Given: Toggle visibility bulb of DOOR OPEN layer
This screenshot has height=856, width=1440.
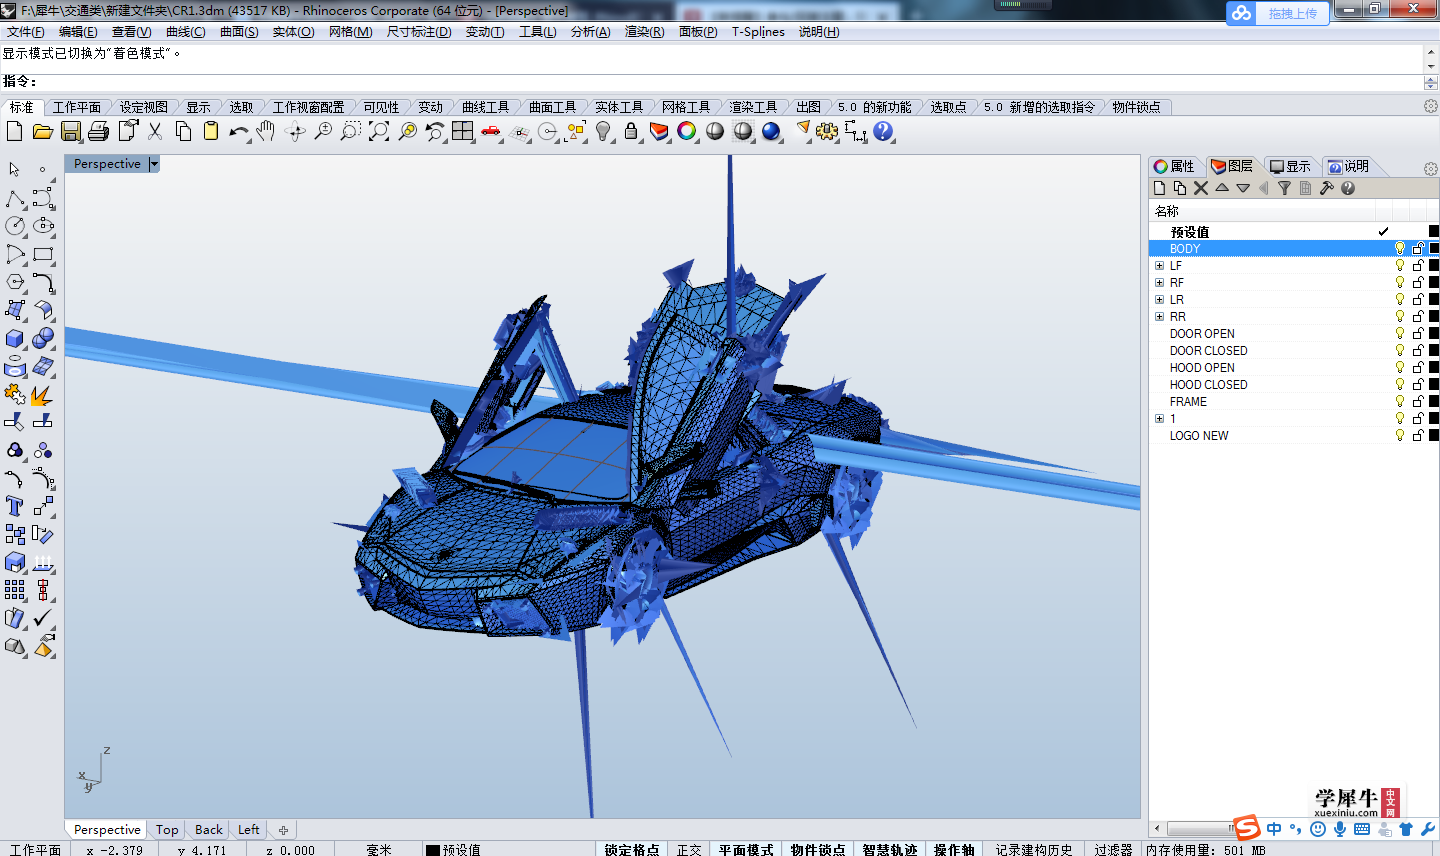Looking at the screenshot, I should (1400, 333).
